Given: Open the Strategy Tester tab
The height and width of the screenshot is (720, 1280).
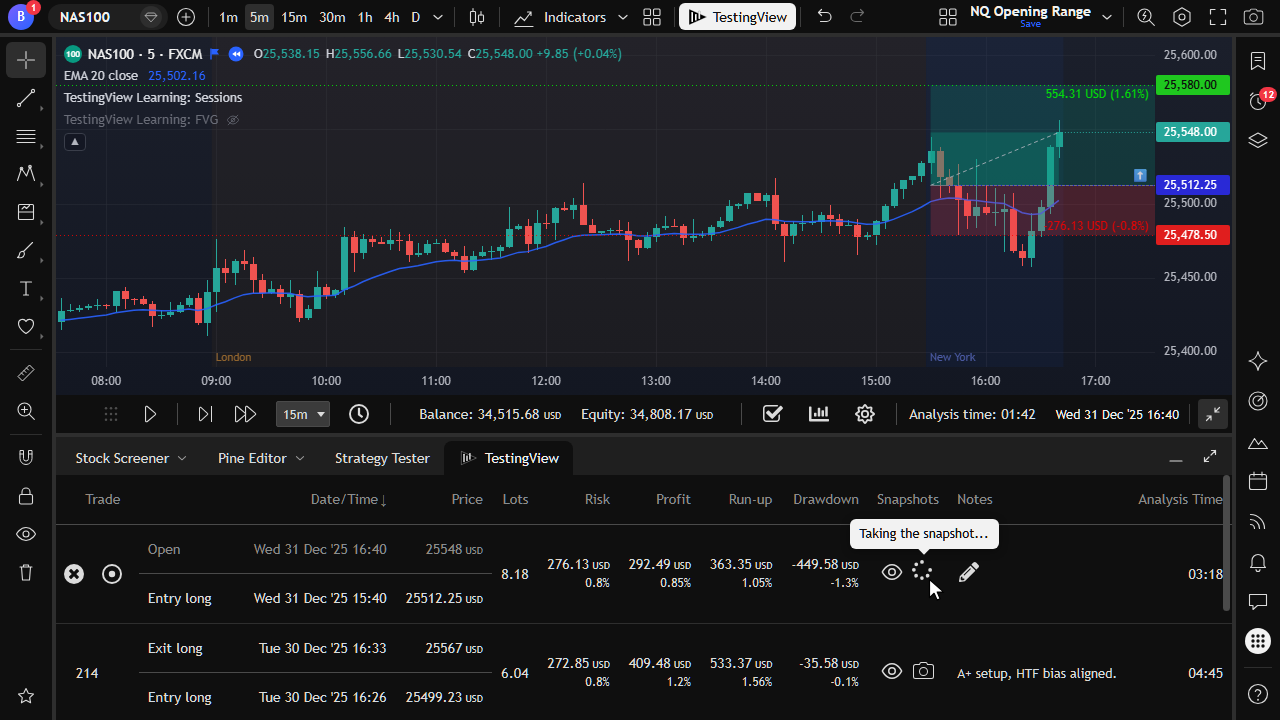Looking at the screenshot, I should (x=382, y=458).
